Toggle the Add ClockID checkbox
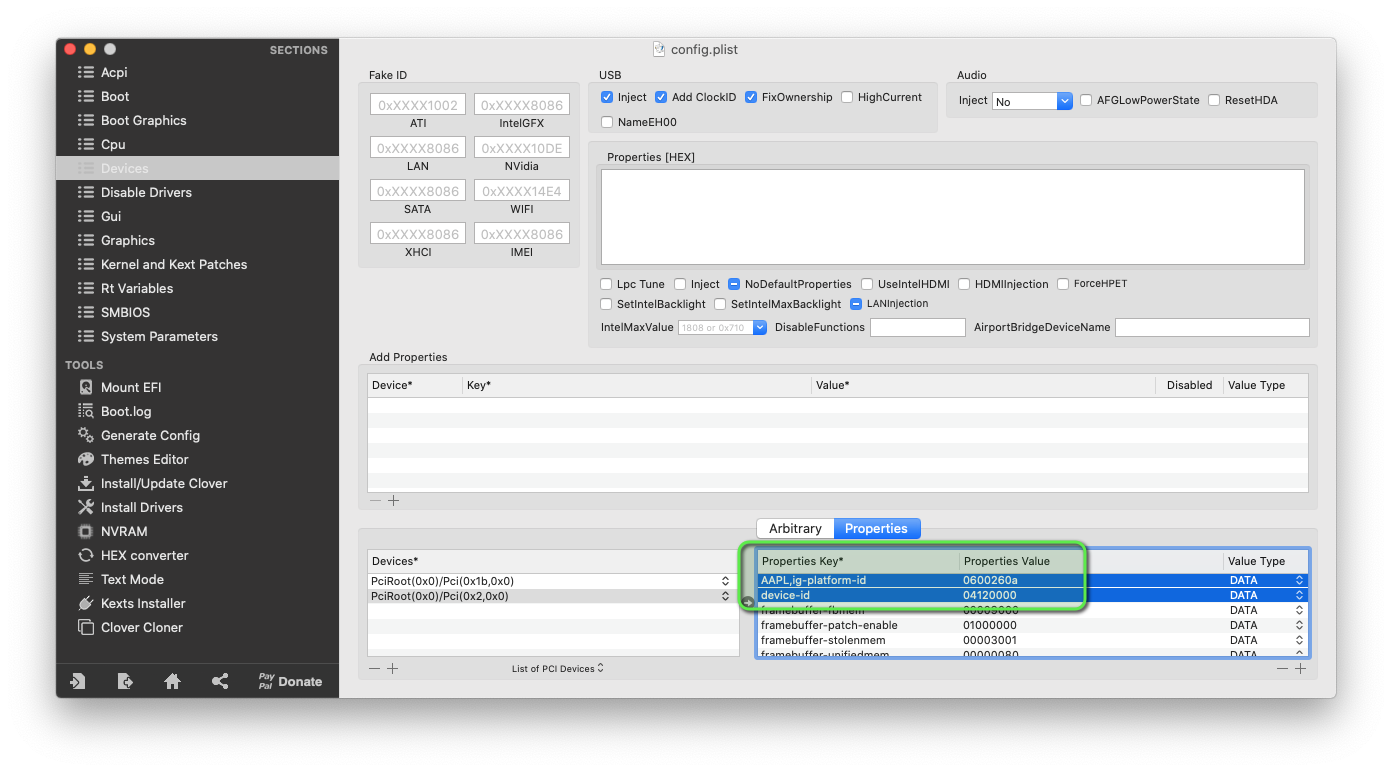Screen dimensions: 1392x772 661,97
